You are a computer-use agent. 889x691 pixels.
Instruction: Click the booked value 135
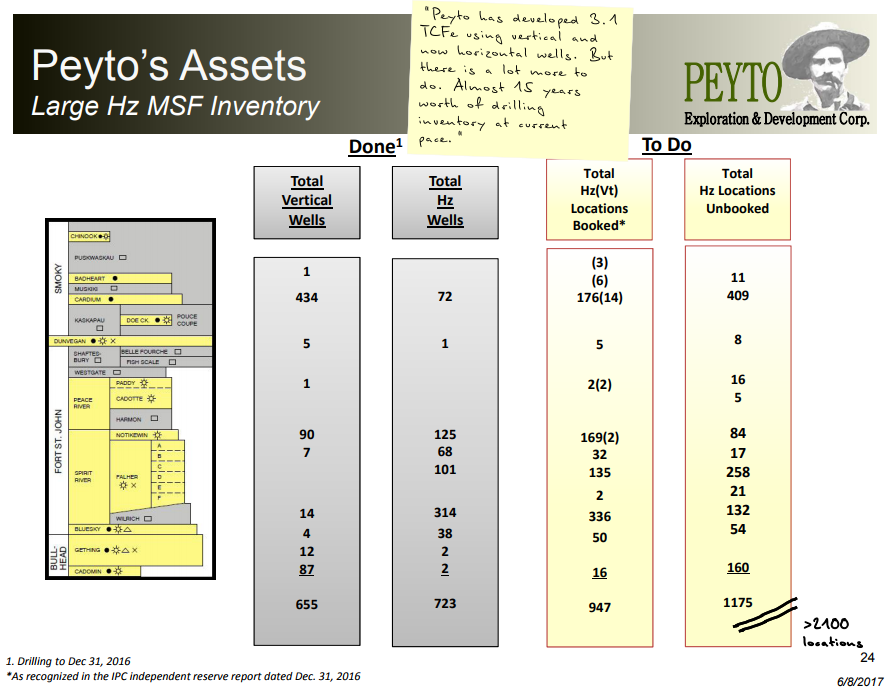pyautogui.click(x=599, y=473)
